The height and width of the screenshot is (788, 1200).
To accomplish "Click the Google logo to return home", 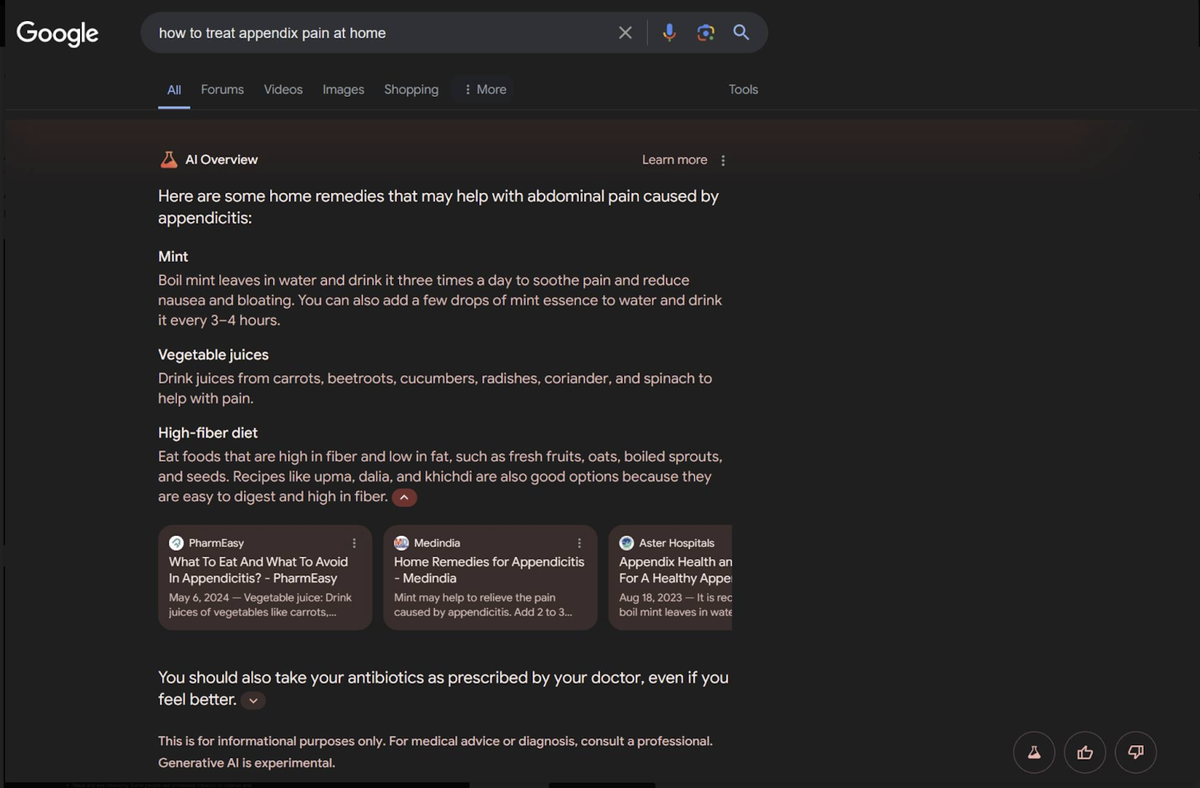I will point(57,33).
